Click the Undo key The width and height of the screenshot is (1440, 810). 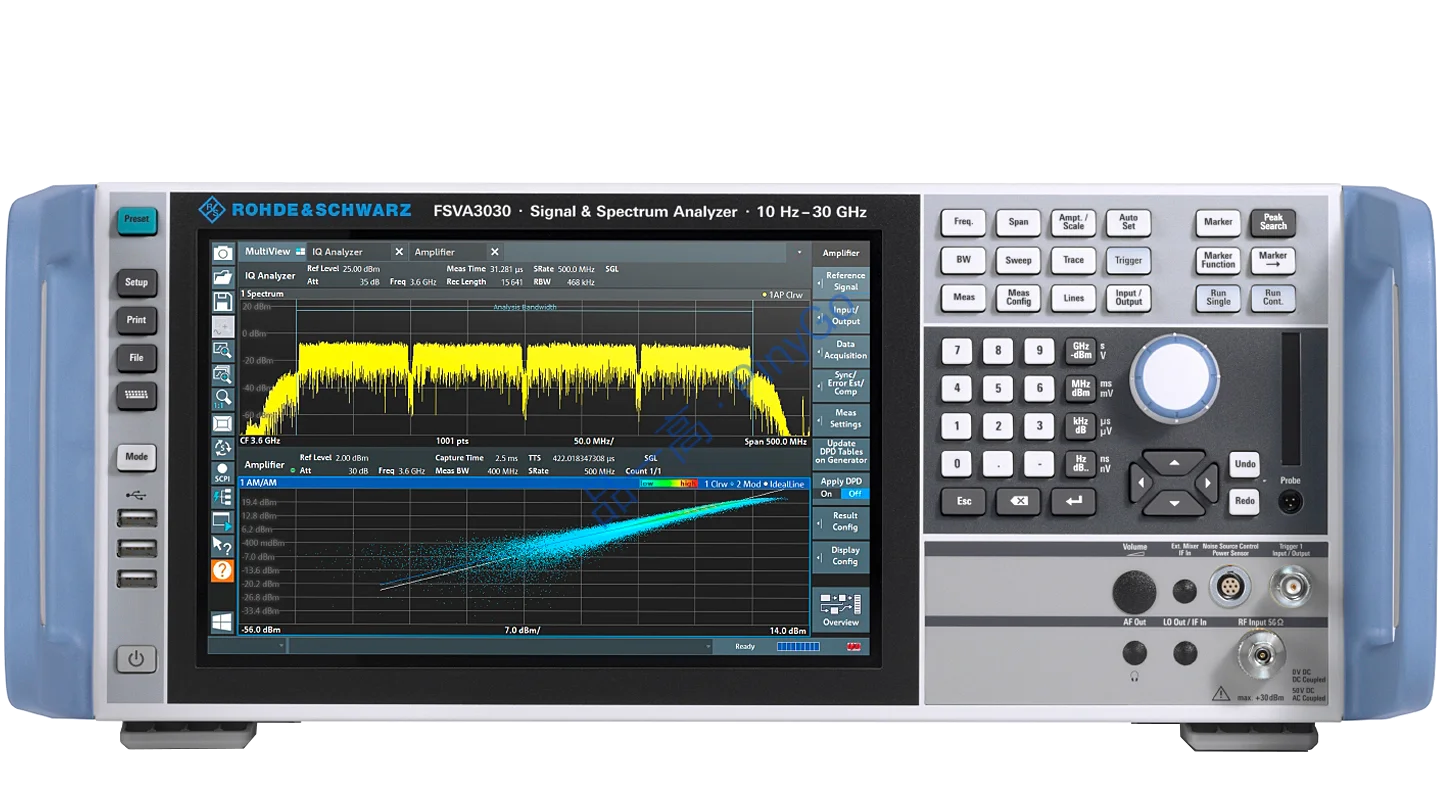[x=1244, y=464]
